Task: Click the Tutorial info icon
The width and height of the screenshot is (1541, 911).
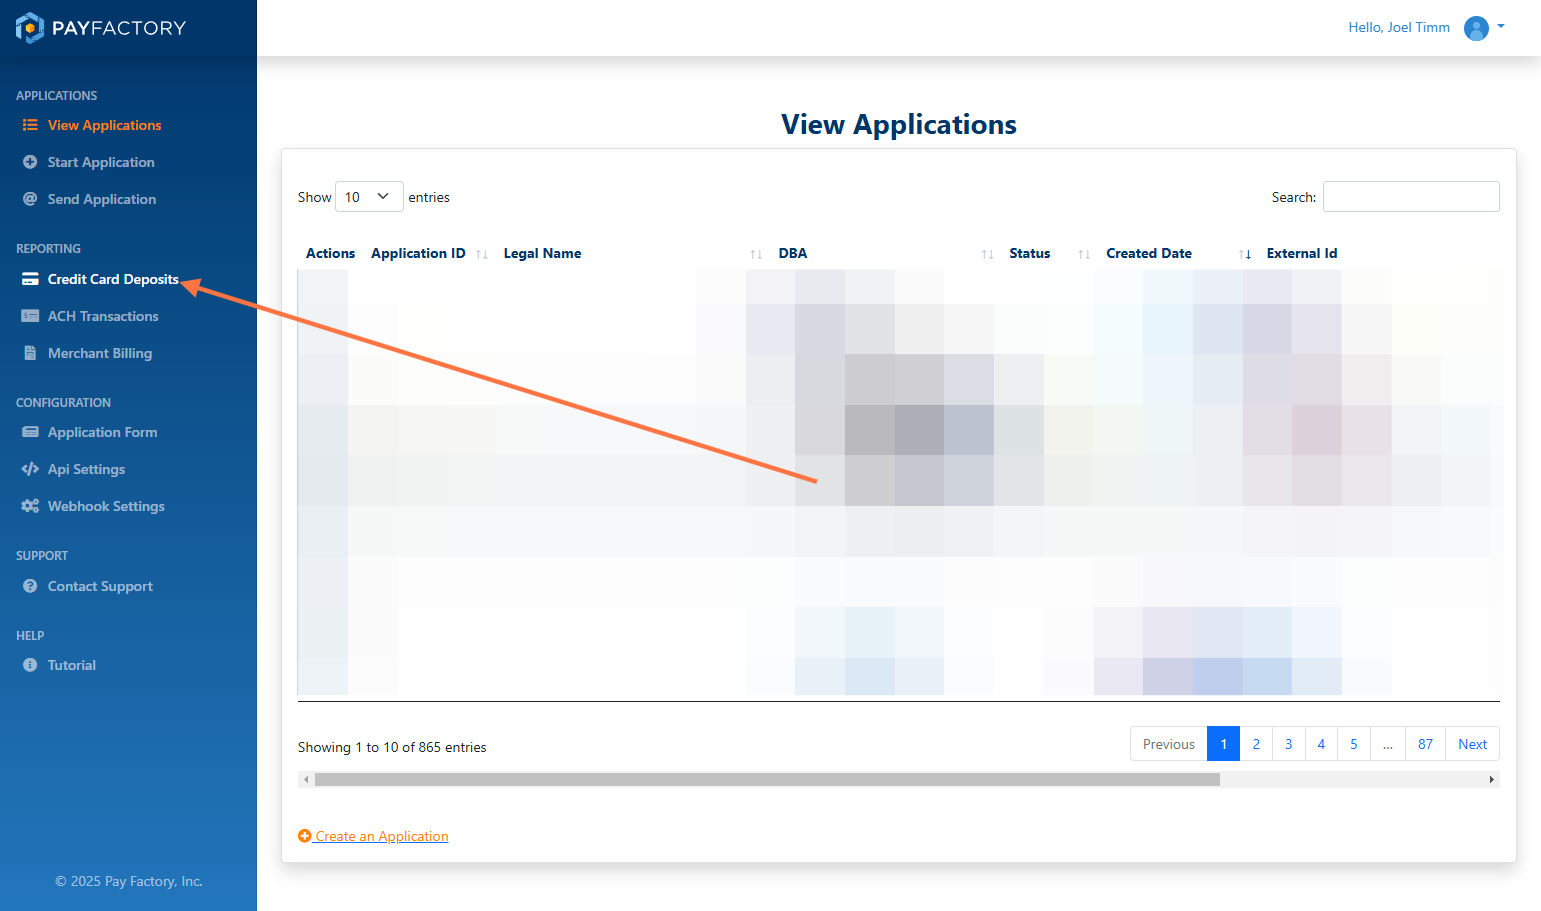Action: tap(30, 665)
